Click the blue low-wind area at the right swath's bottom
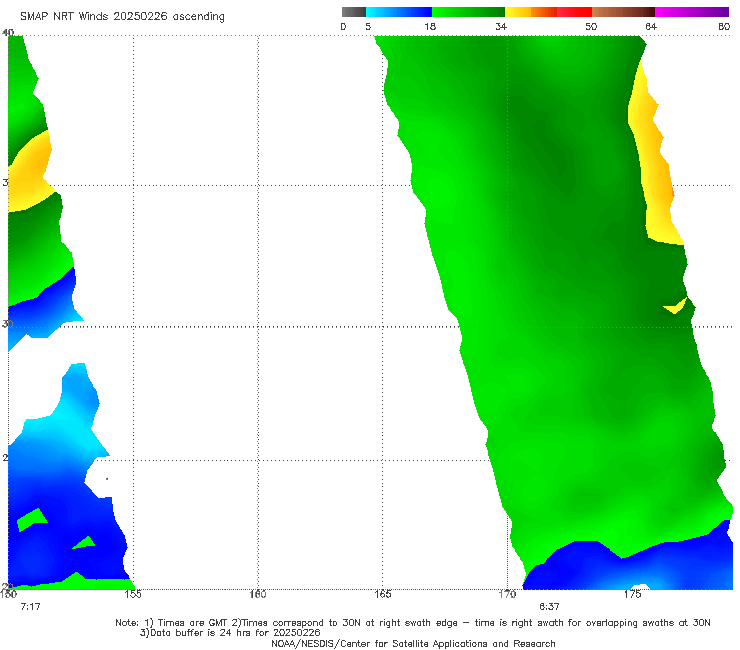The image size is (740, 650). pyautogui.click(x=632, y=569)
